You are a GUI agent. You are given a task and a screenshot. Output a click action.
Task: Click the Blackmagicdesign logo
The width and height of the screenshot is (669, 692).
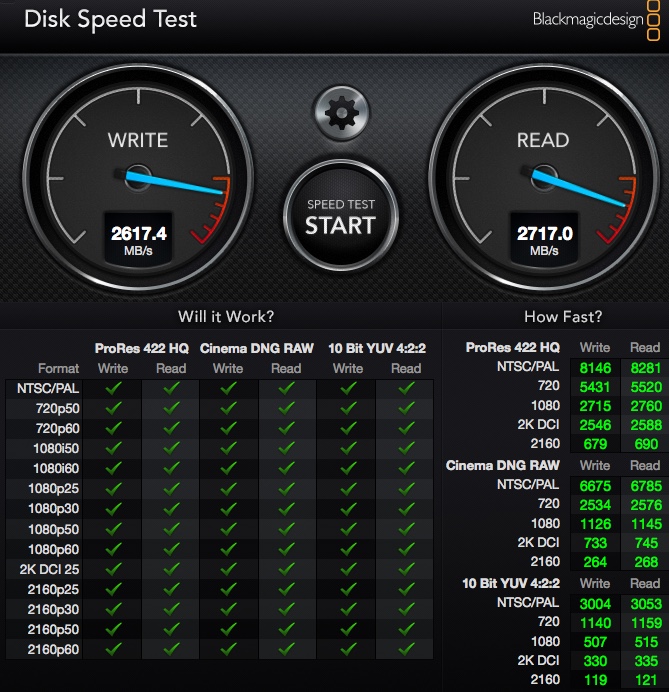(x=596, y=20)
